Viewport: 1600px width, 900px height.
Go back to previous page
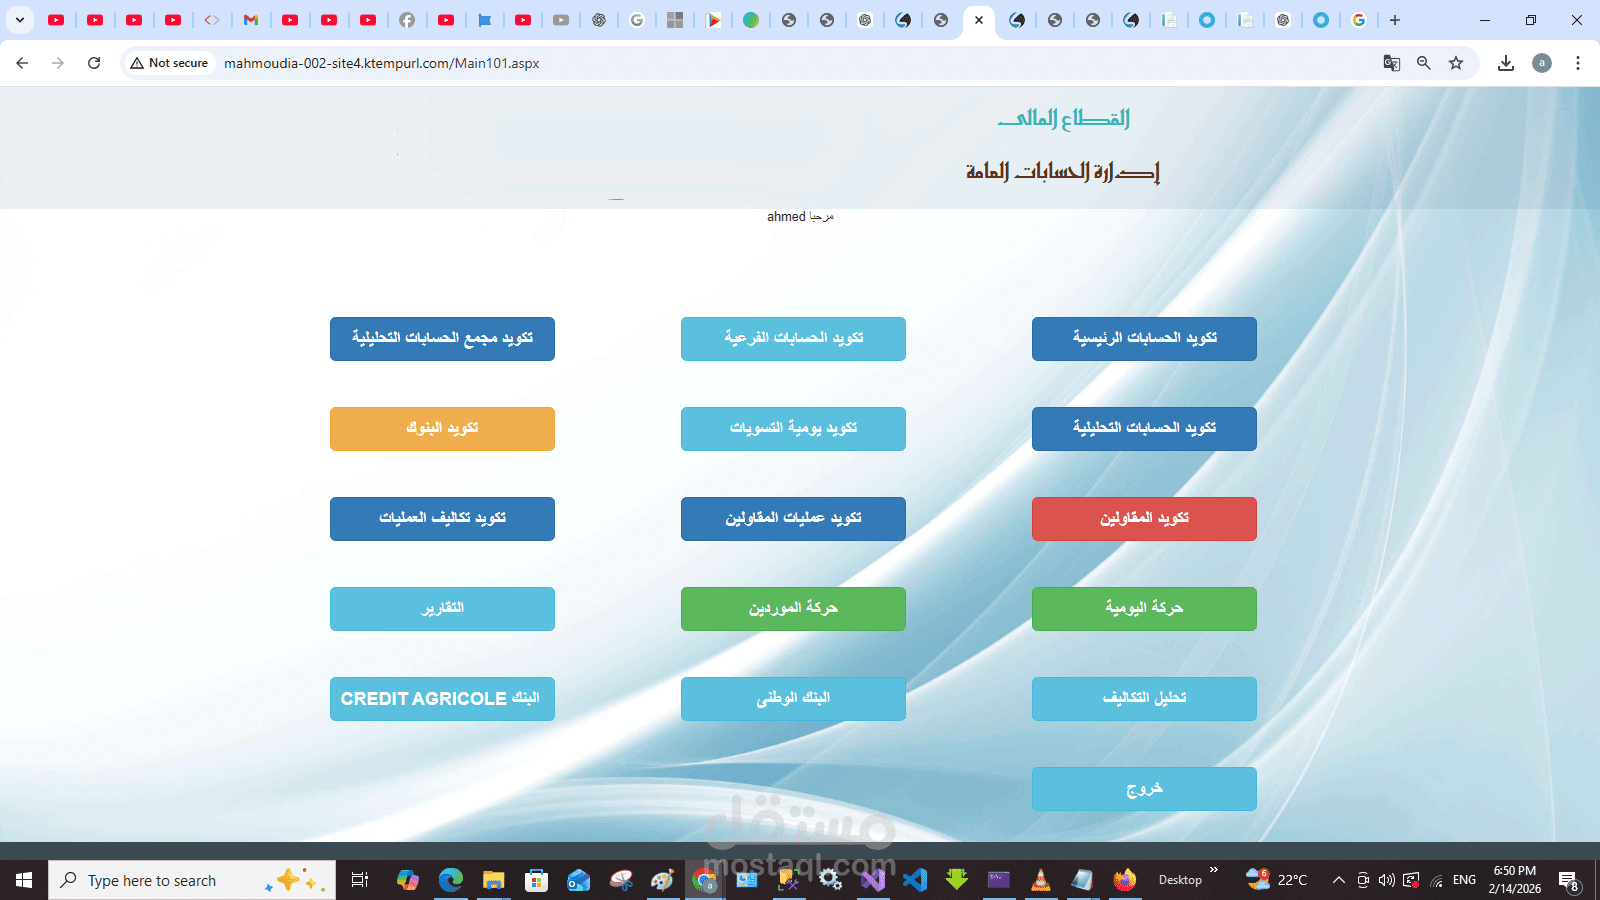click(22, 63)
